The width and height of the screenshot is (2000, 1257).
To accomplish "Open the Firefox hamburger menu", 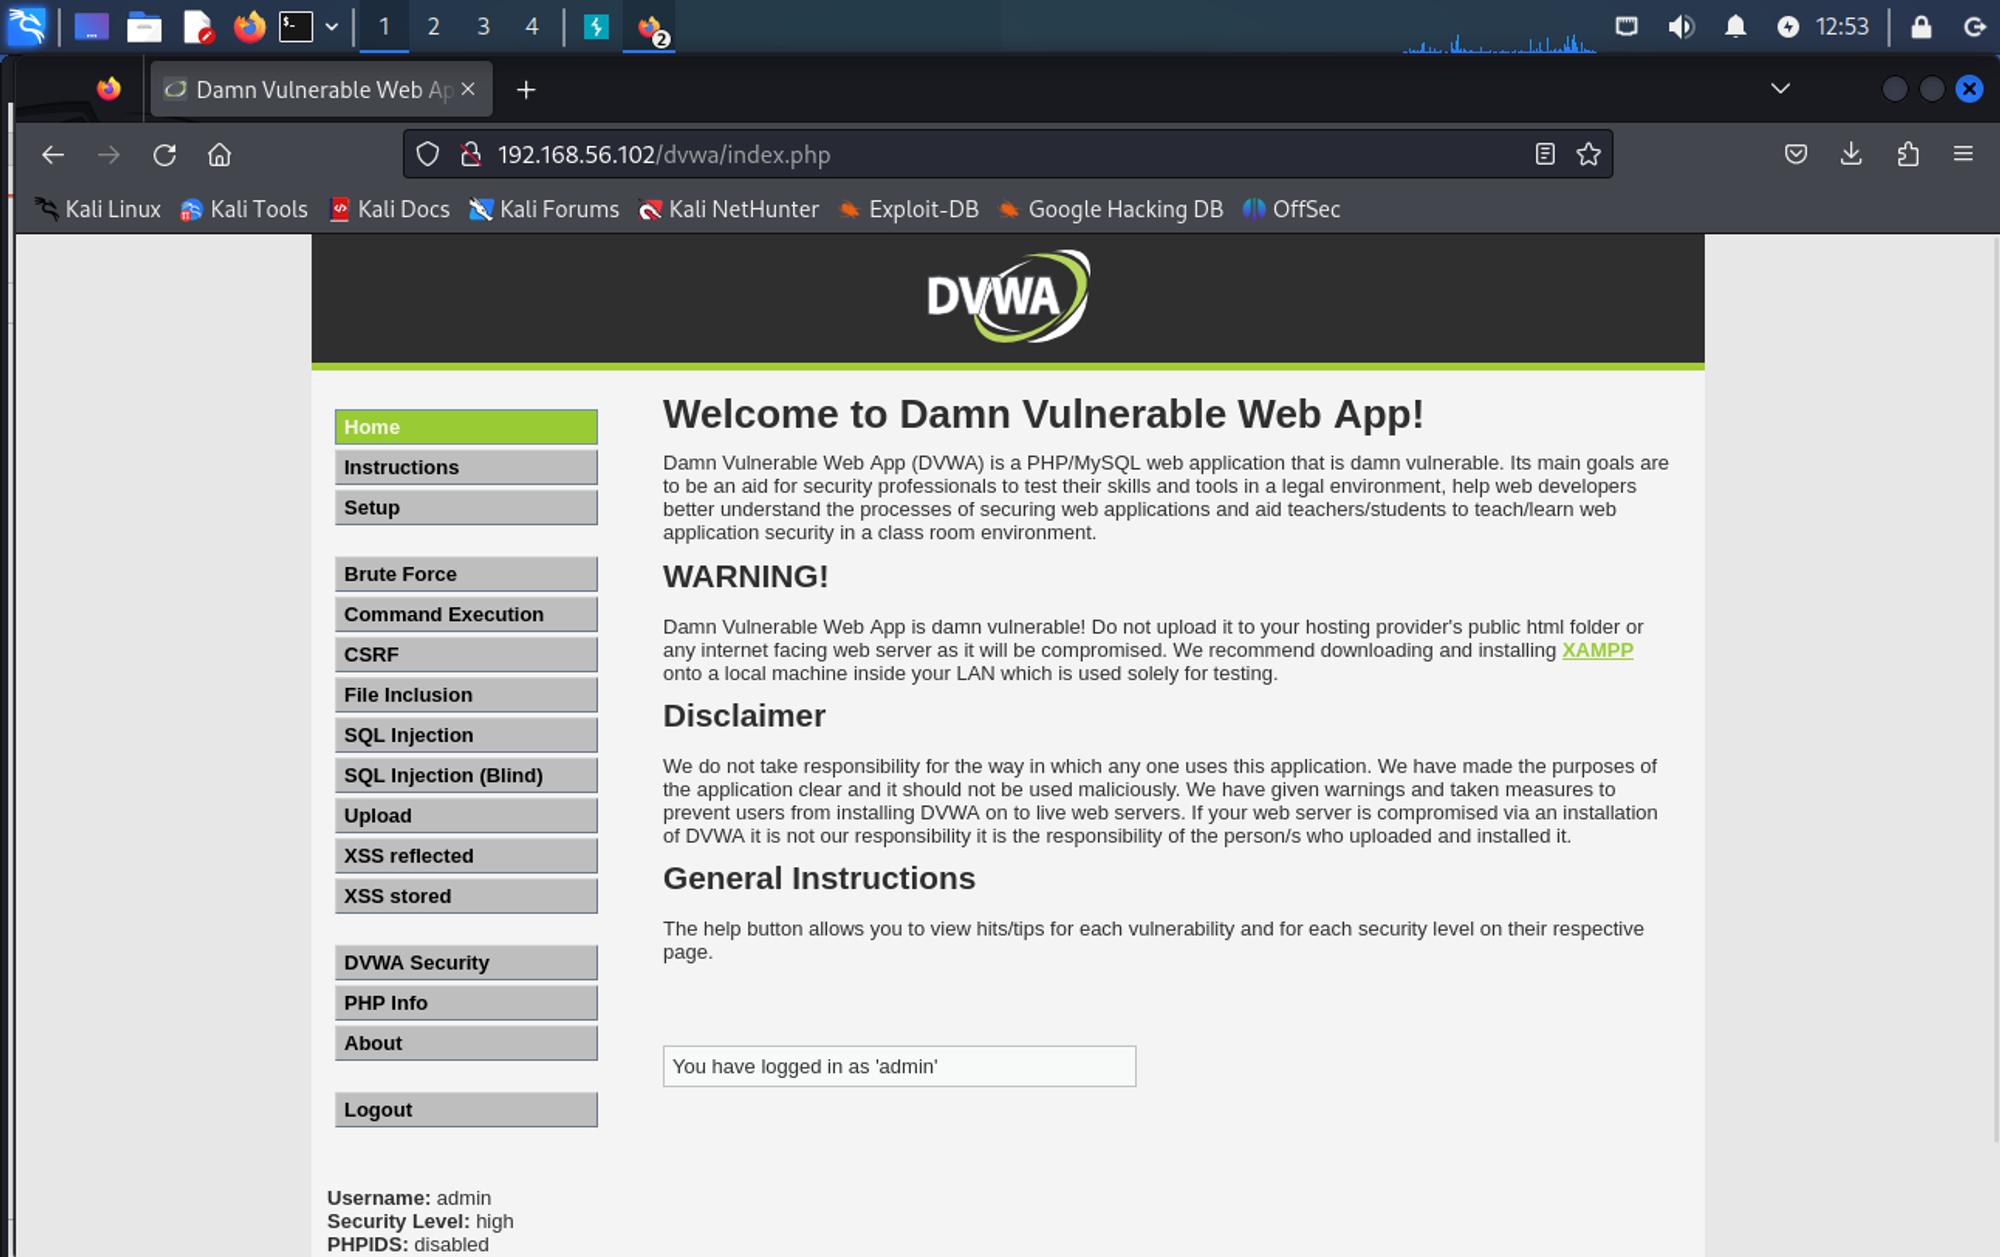I will point(1963,154).
